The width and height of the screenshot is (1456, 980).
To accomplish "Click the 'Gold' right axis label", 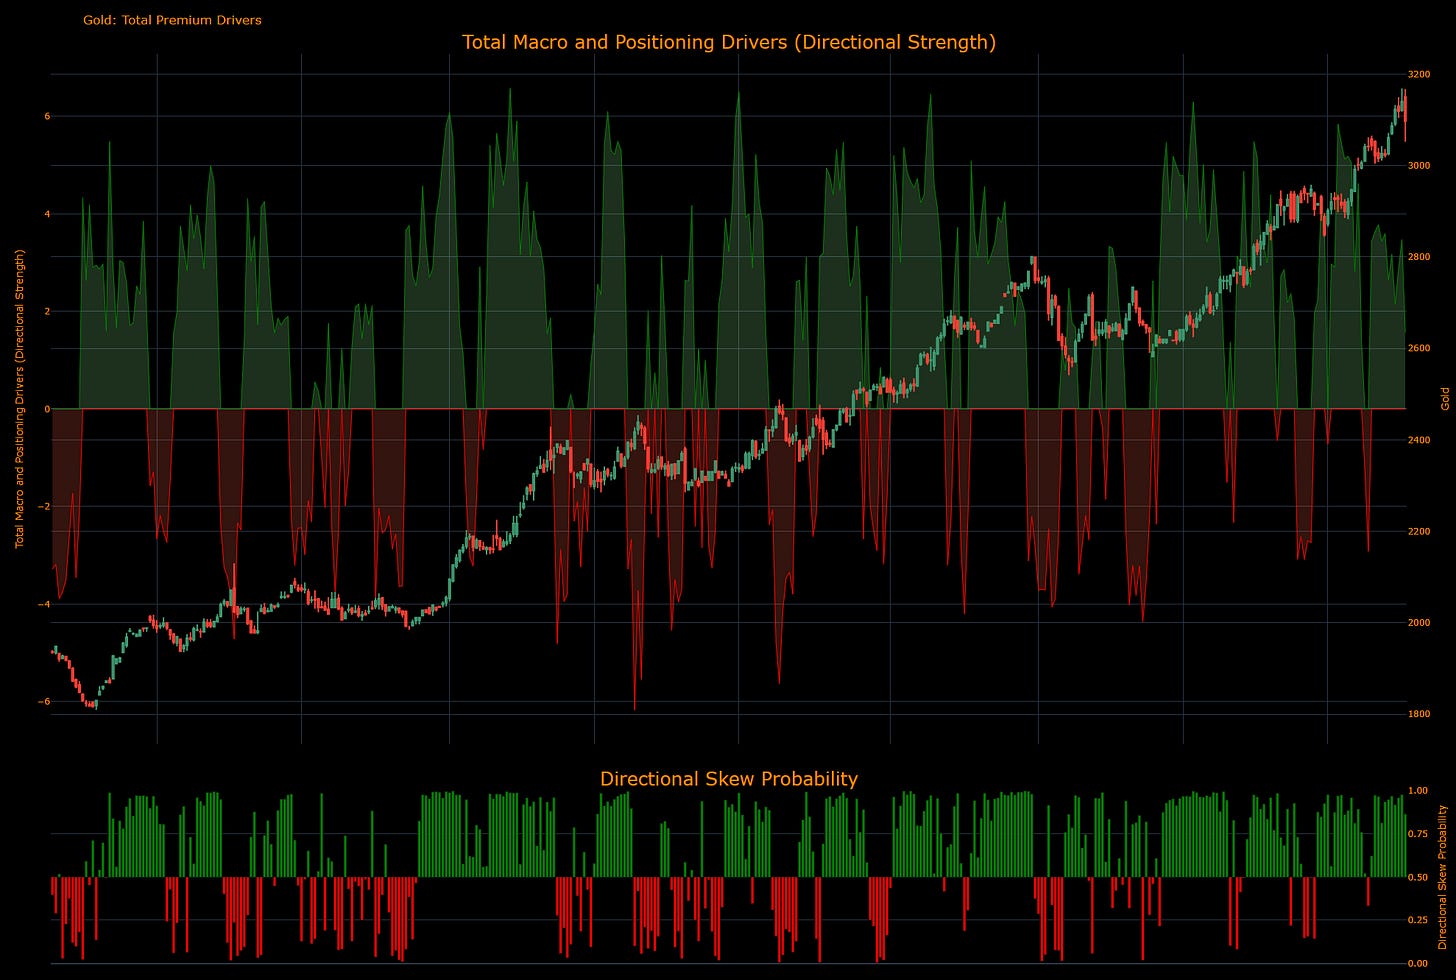I will [x=1445, y=398].
